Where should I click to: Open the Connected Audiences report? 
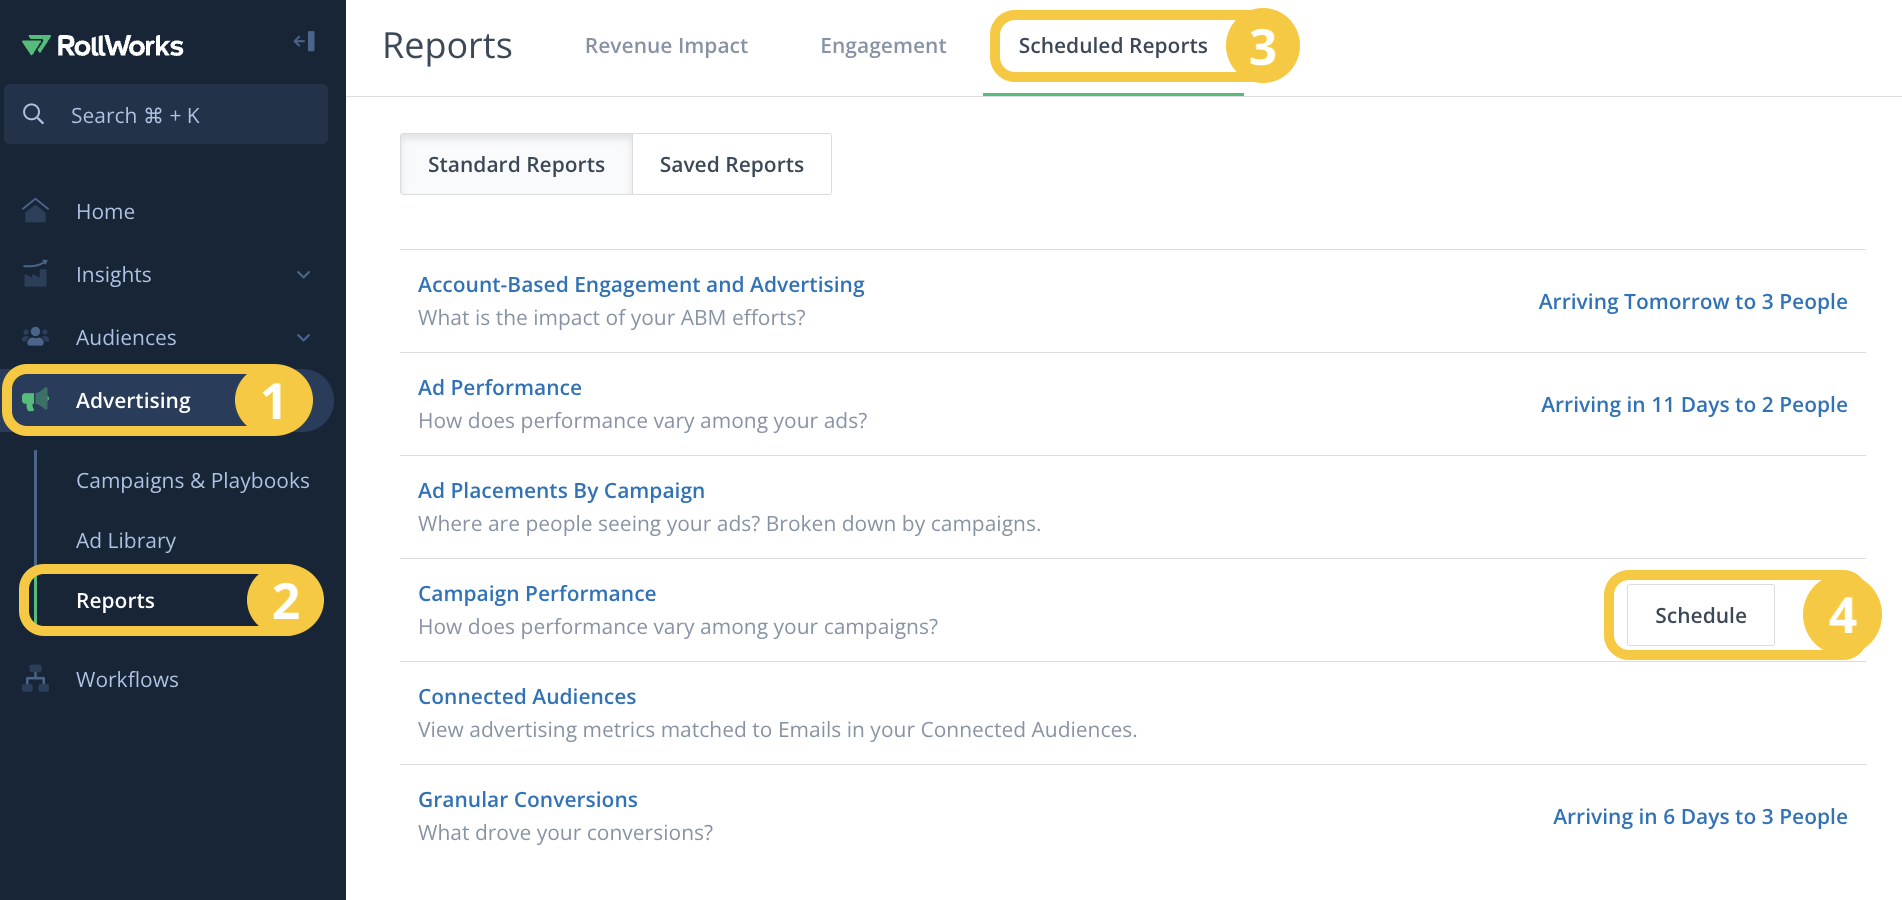tap(527, 696)
